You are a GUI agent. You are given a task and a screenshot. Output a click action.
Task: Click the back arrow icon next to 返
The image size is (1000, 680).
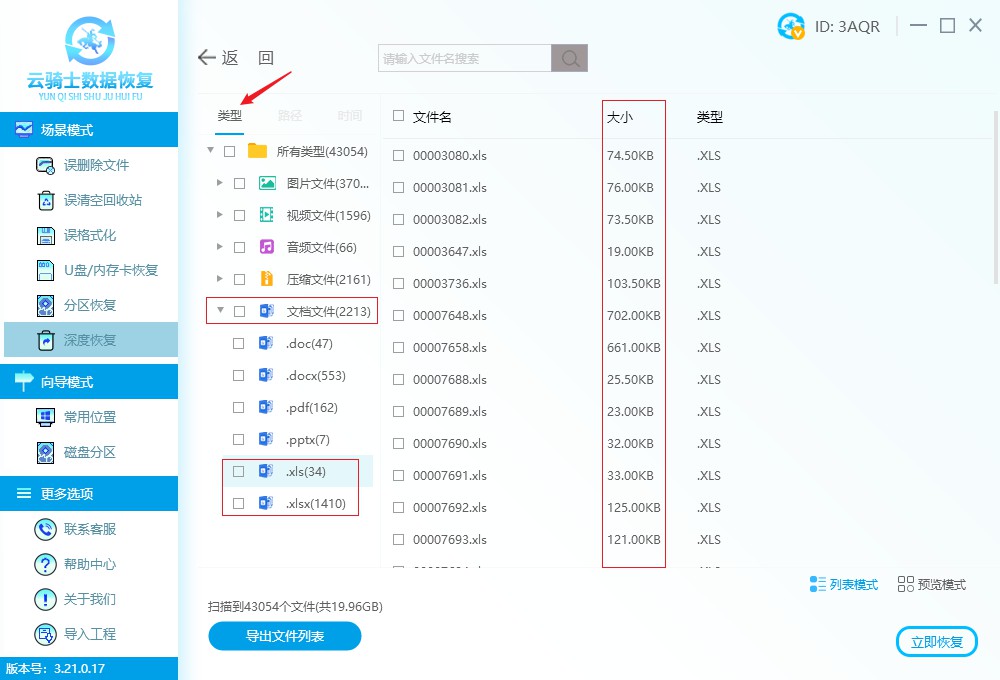(207, 58)
